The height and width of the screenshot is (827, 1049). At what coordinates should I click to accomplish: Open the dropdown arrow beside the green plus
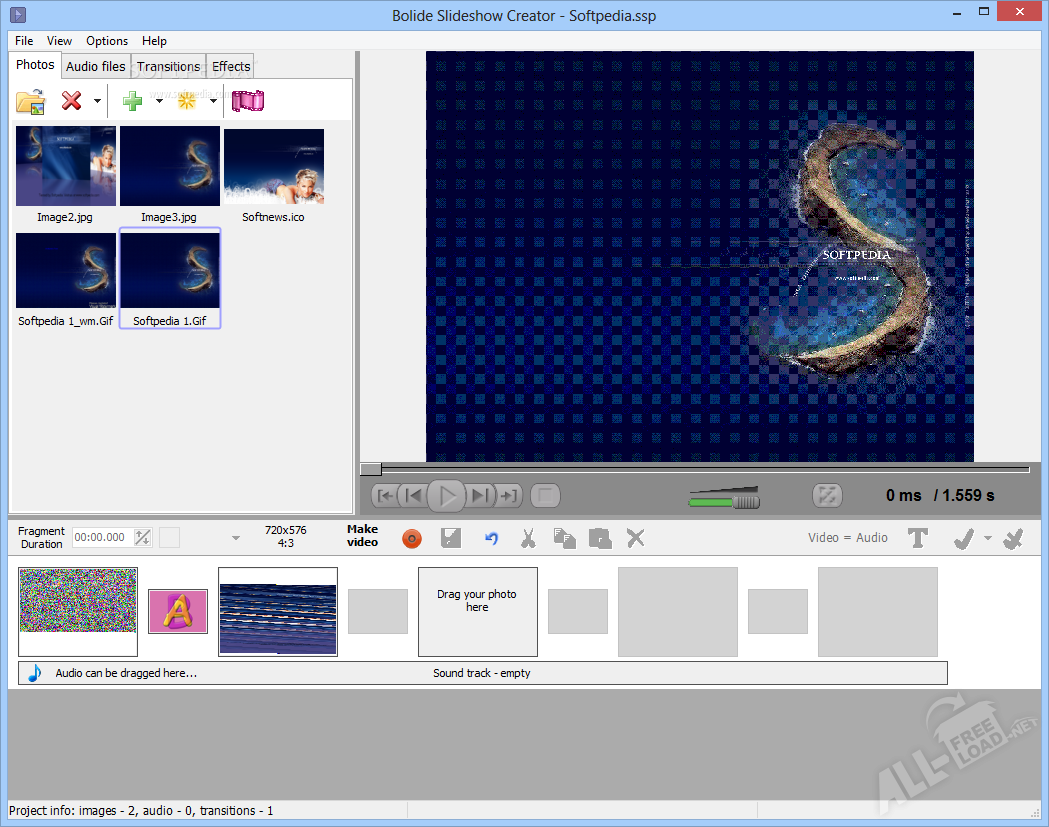coord(158,101)
